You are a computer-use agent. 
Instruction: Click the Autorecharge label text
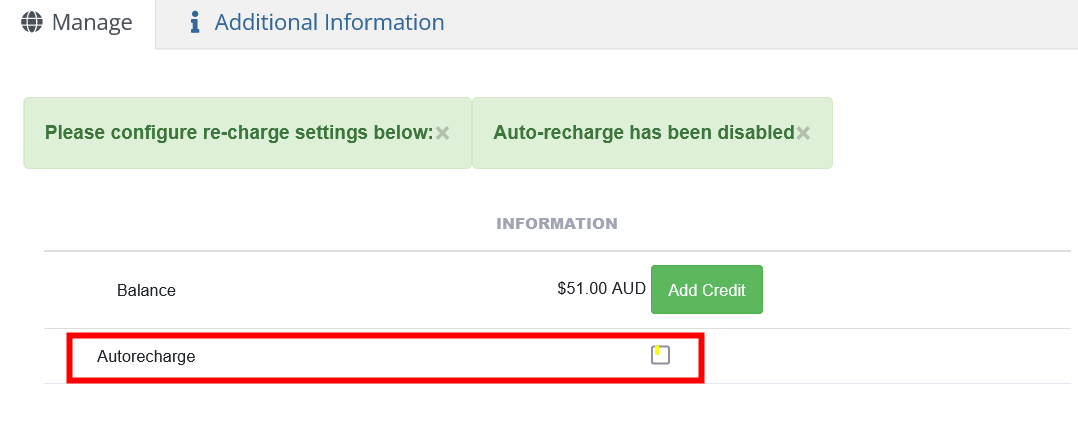146,356
